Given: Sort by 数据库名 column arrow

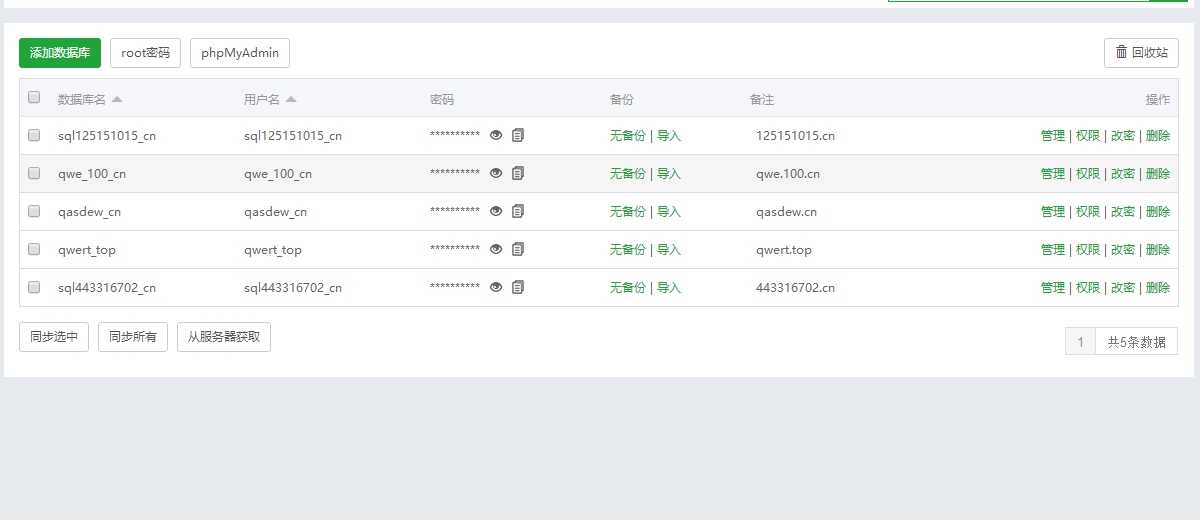Looking at the screenshot, I should (x=117, y=100).
